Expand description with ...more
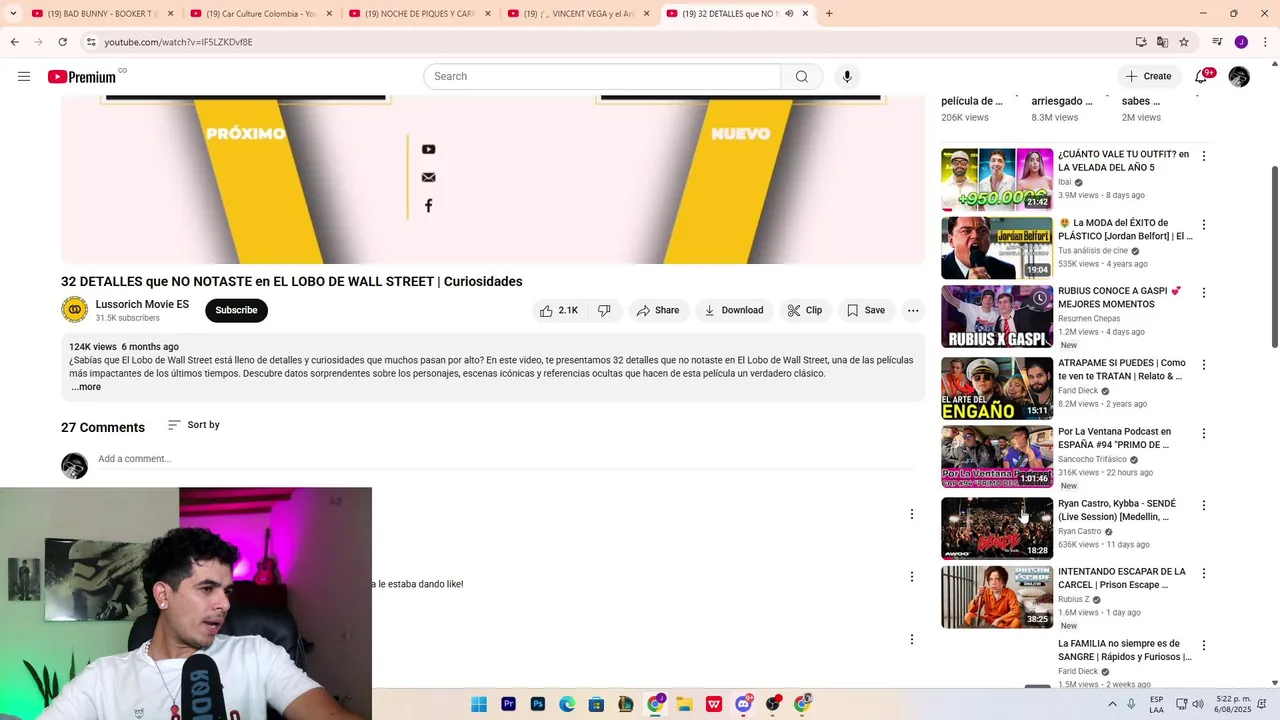The image size is (1280, 720). click(86, 387)
